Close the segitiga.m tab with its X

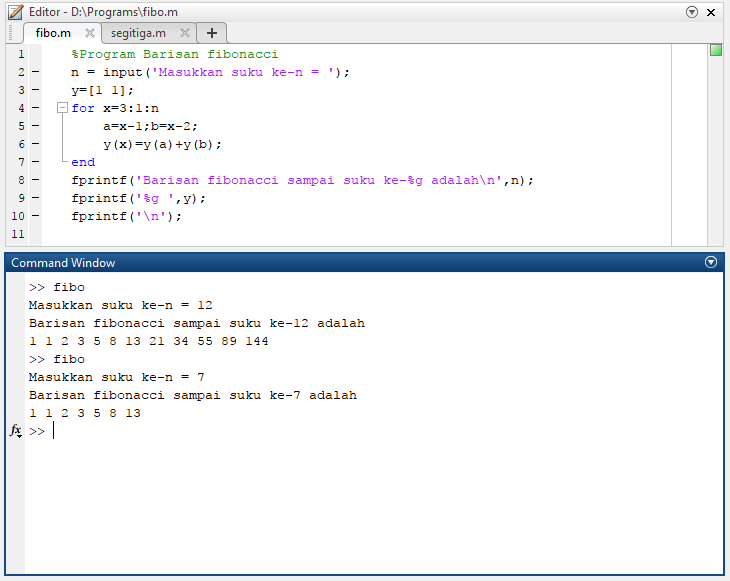(185, 33)
